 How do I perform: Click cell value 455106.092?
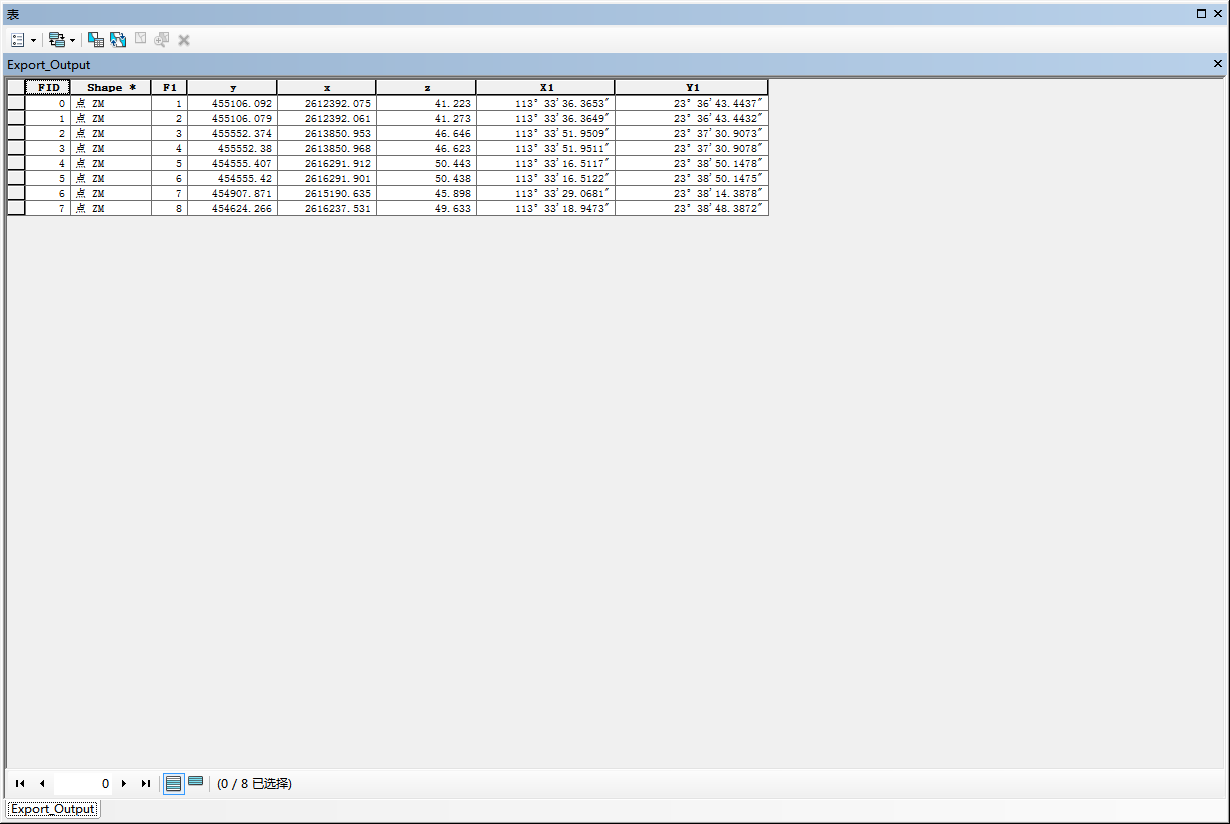pyautogui.click(x=232, y=103)
